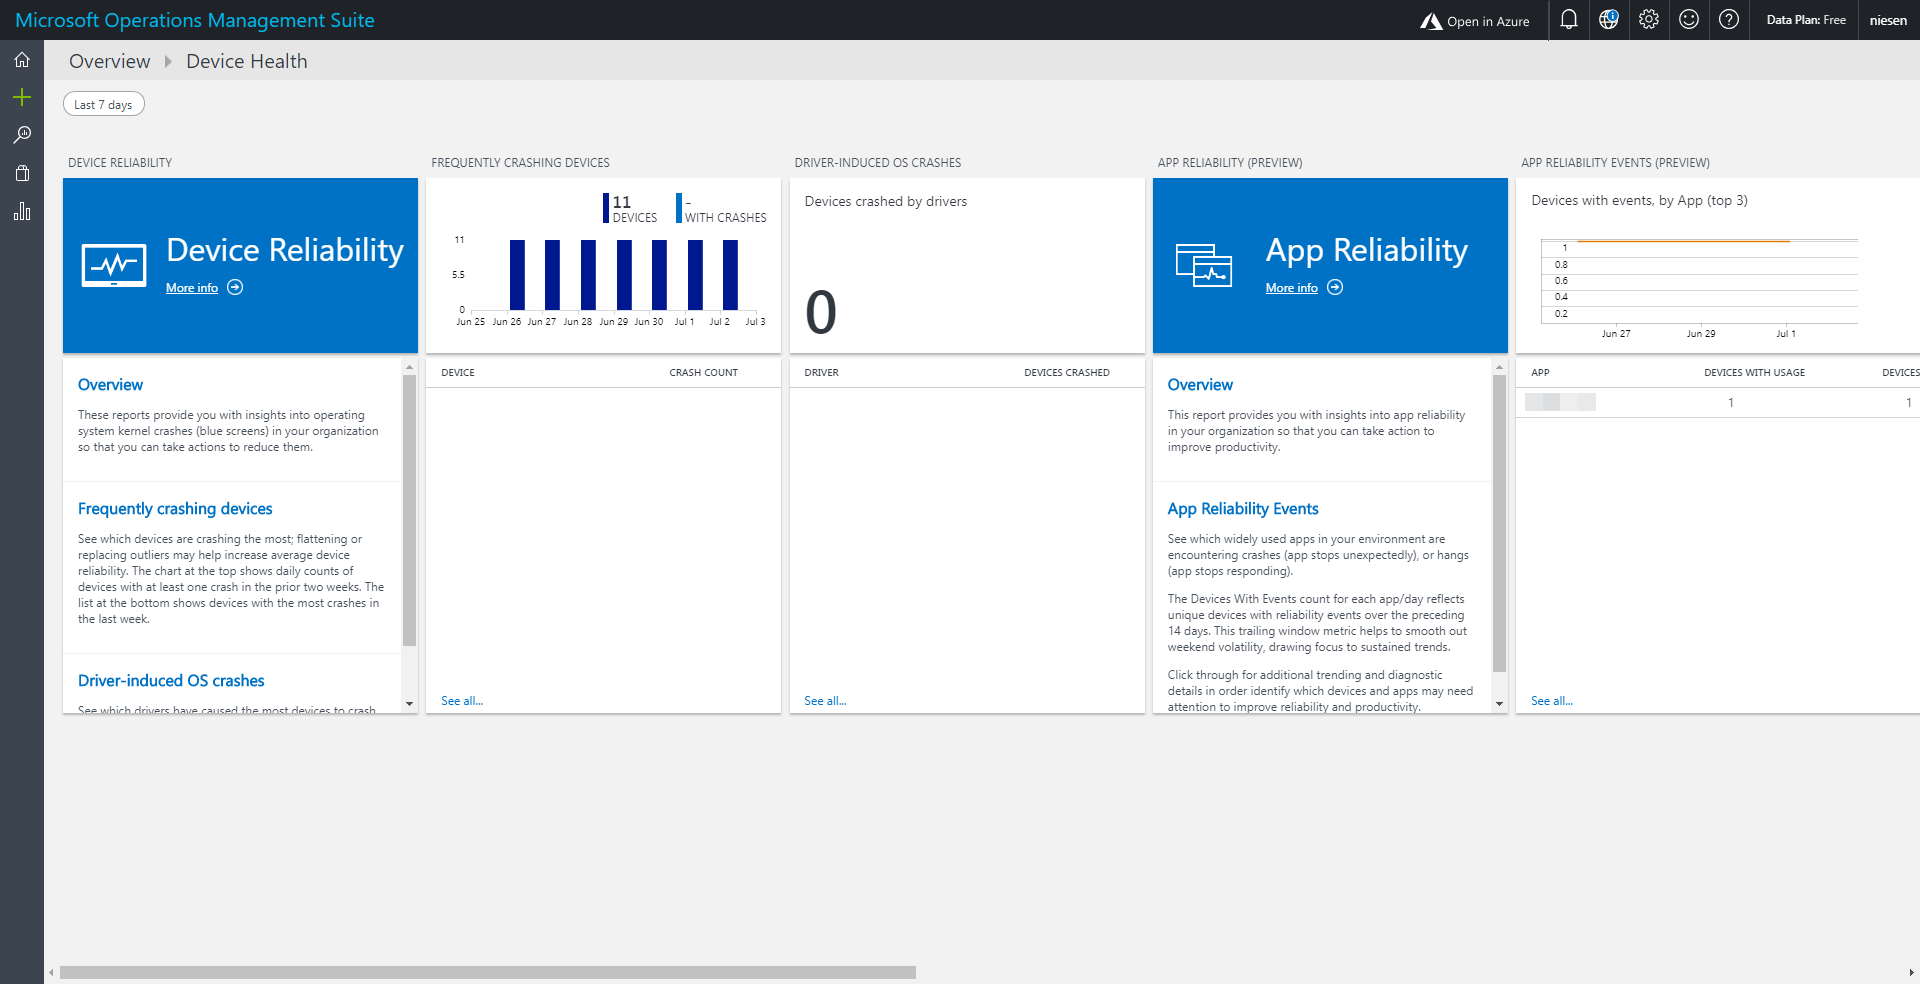Open the Home icon in sidebar
The image size is (1920, 984).
click(22, 60)
